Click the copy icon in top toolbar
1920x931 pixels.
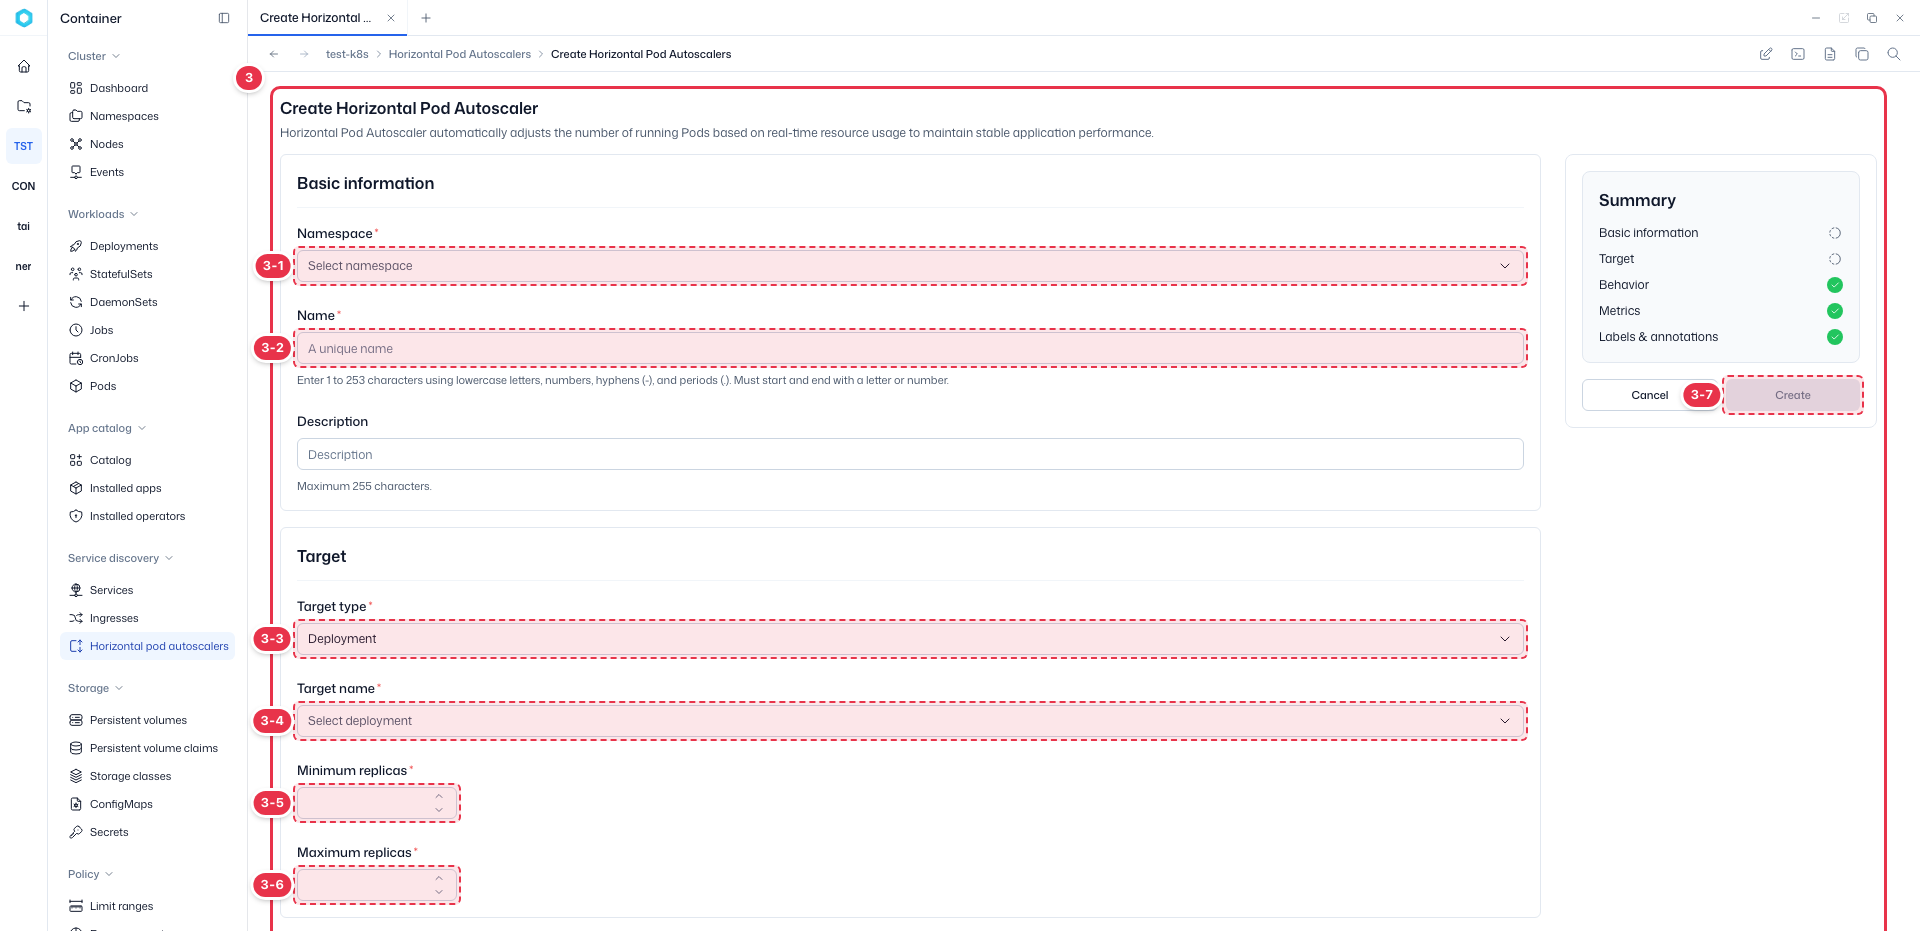pos(1862,54)
